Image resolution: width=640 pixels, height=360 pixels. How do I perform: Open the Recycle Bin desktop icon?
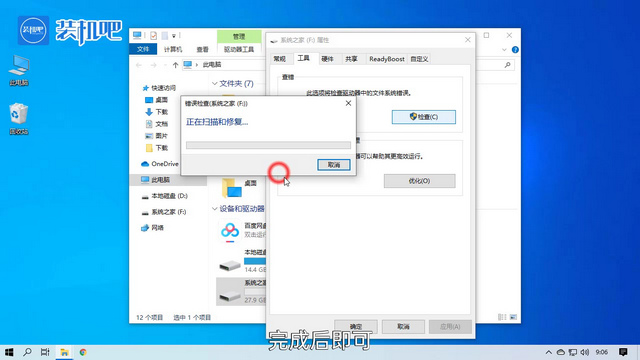(x=19, y=119)
